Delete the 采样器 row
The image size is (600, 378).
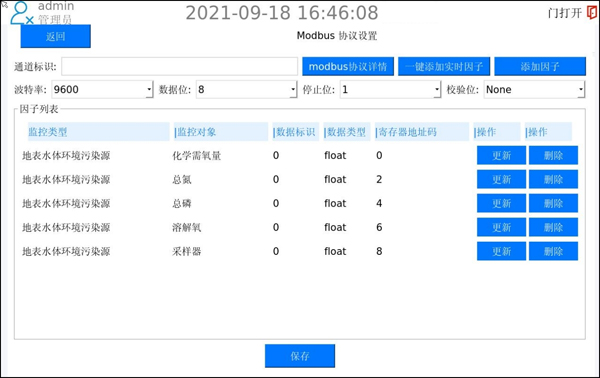pyautogui.click(x=553, y=251)
